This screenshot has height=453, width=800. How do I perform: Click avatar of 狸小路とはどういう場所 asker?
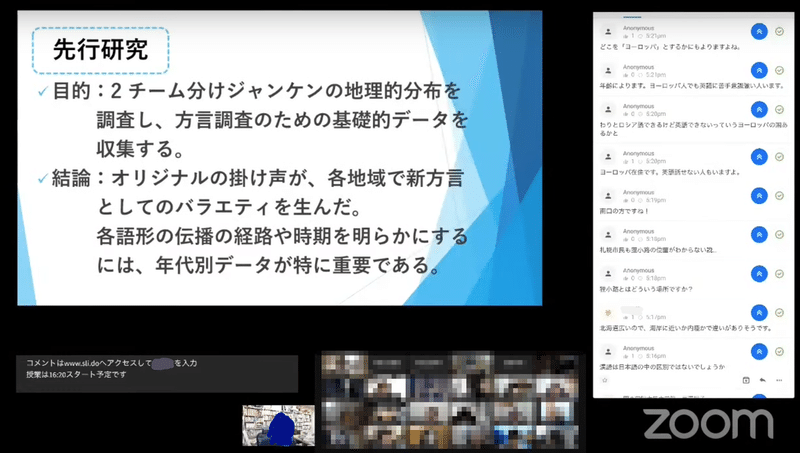pos(608,274)
